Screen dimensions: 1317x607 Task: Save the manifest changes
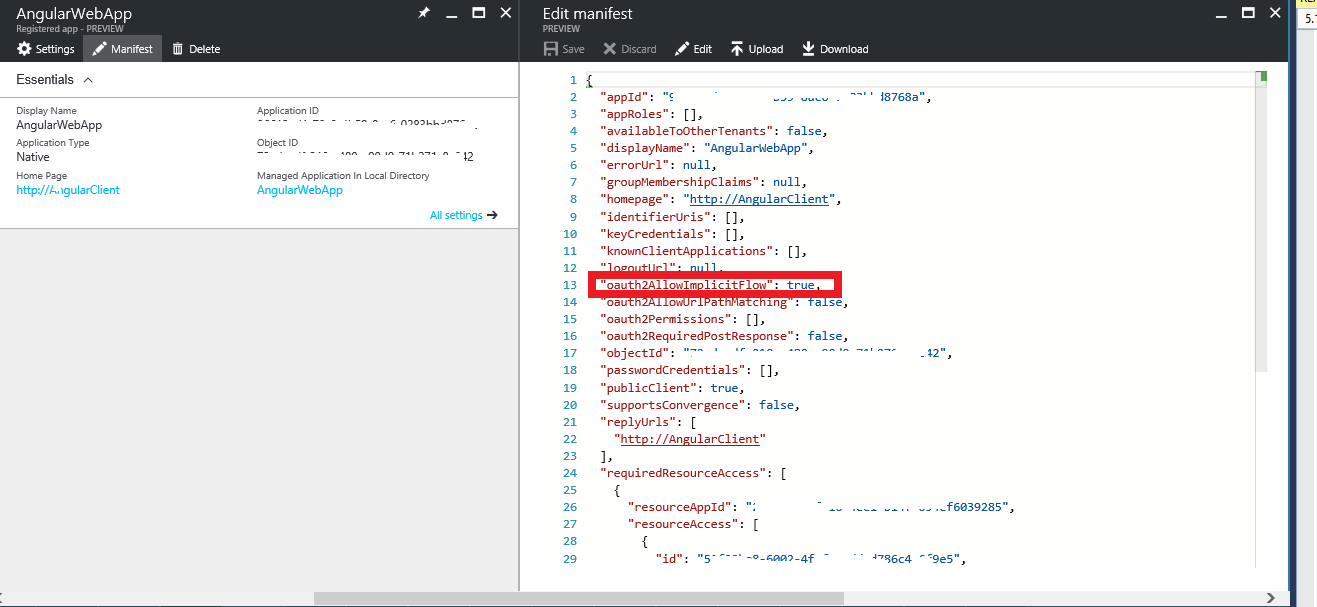click(x=564, y=49)
